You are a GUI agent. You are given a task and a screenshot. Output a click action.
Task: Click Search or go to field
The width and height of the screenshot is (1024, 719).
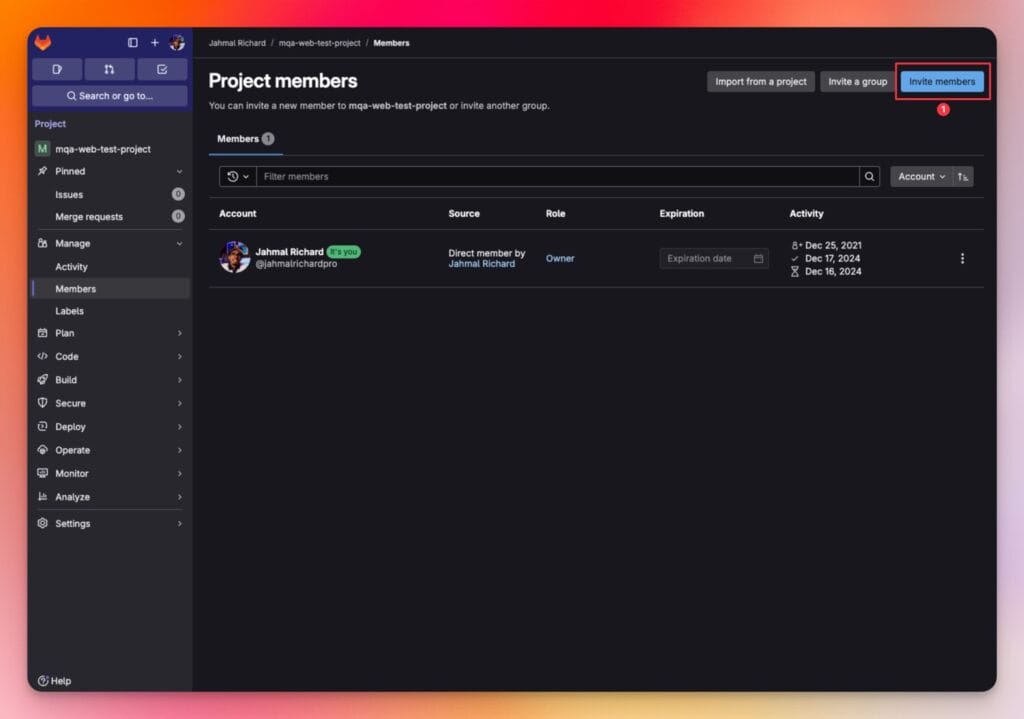110,96
